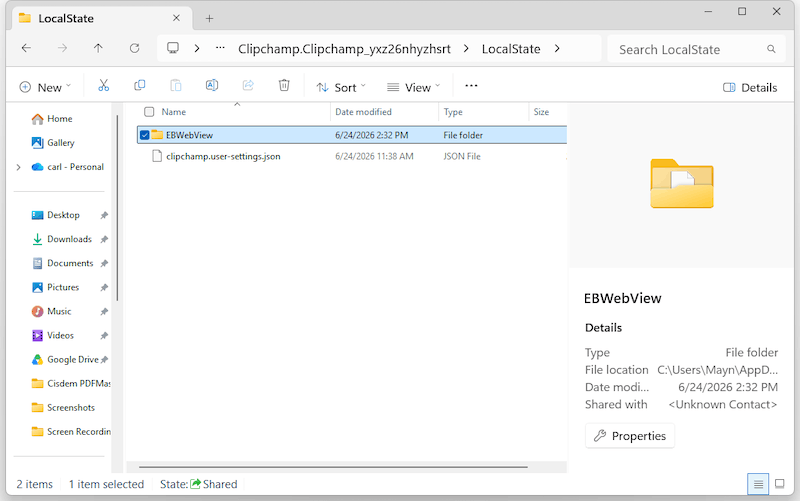The image size is (800, 501).
Task: Expand chevron after LocalState breadcrumb
Action: [x=557, y=48]
